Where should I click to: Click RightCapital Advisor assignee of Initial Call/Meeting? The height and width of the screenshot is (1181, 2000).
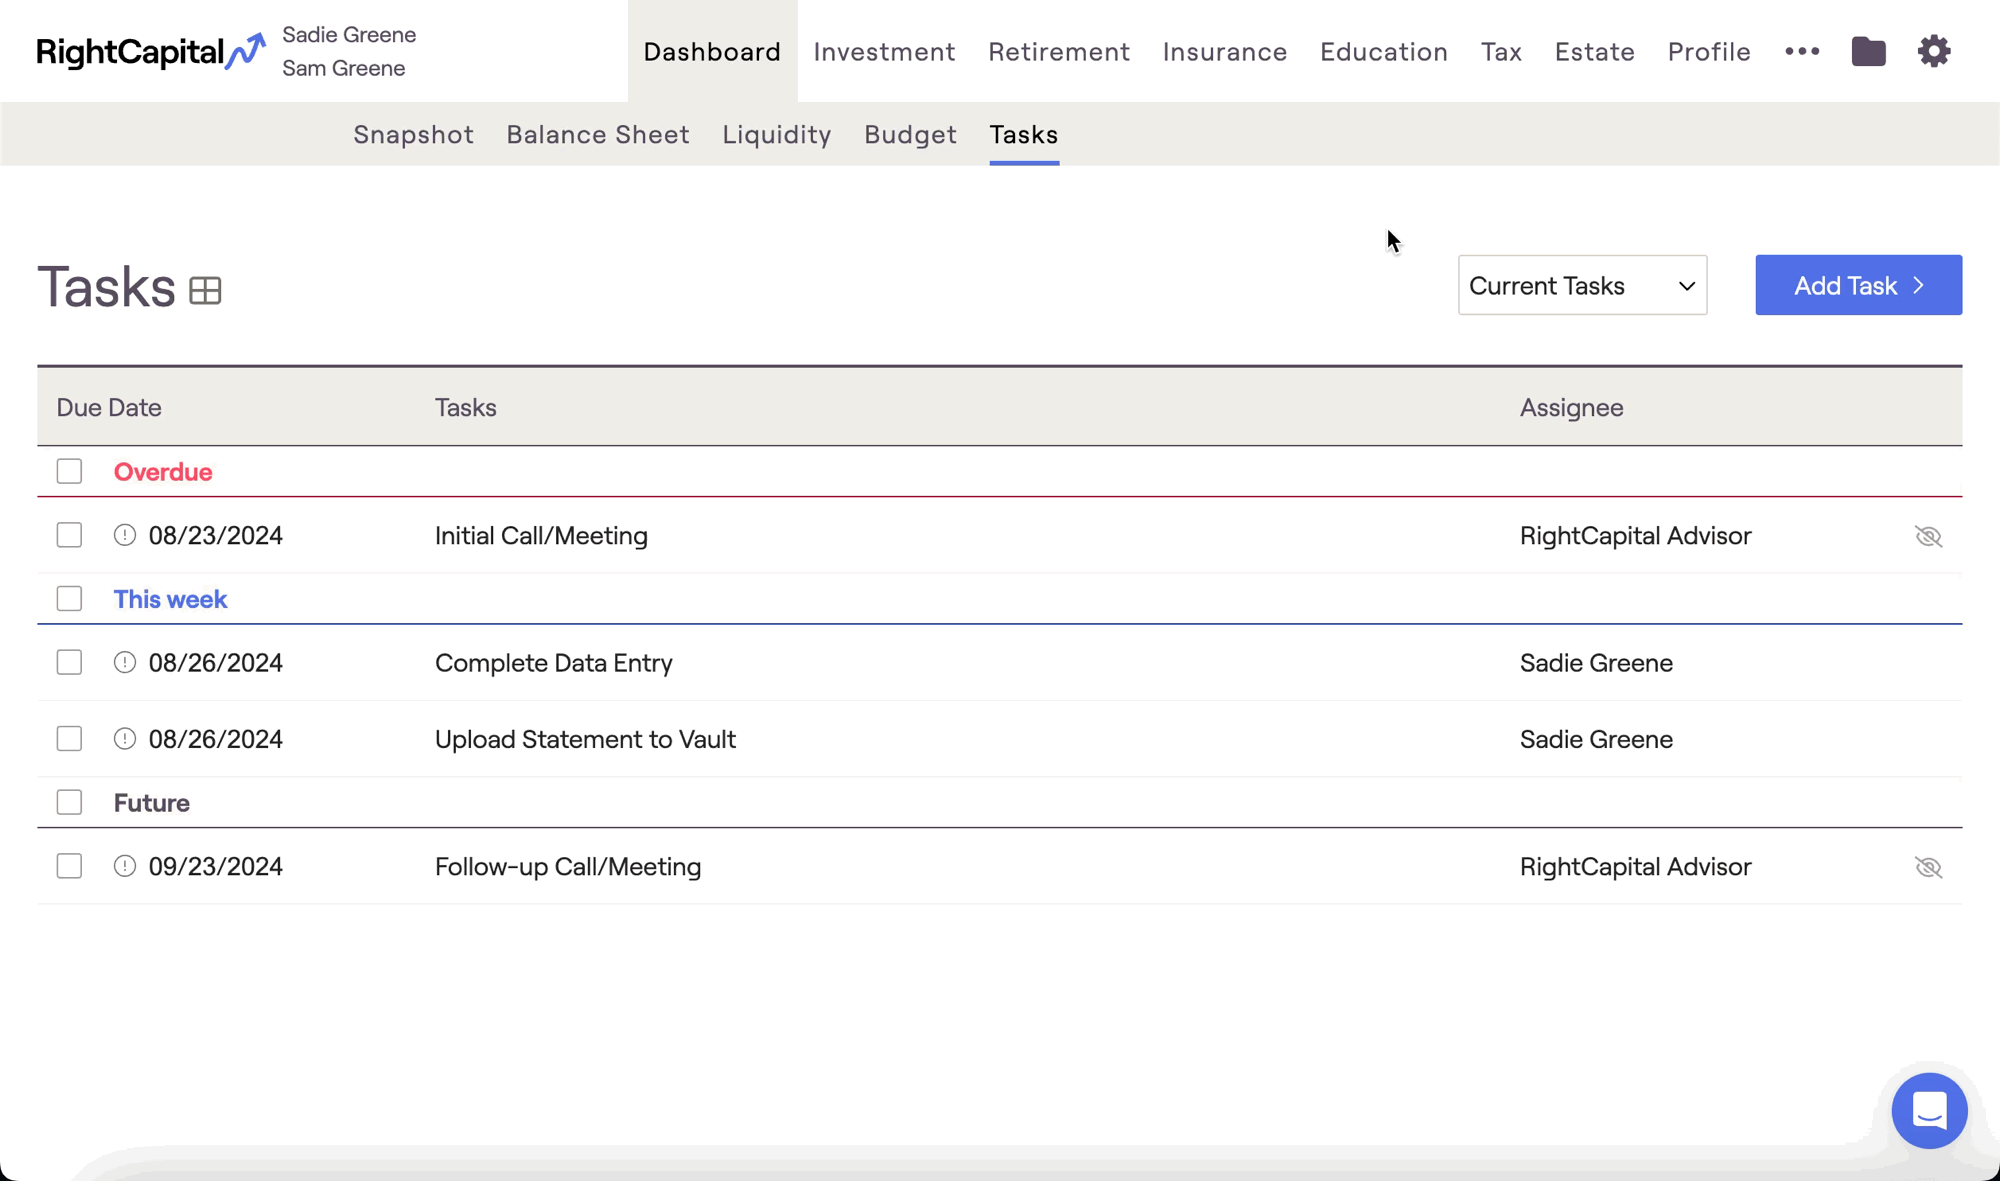coord(1635,535)
